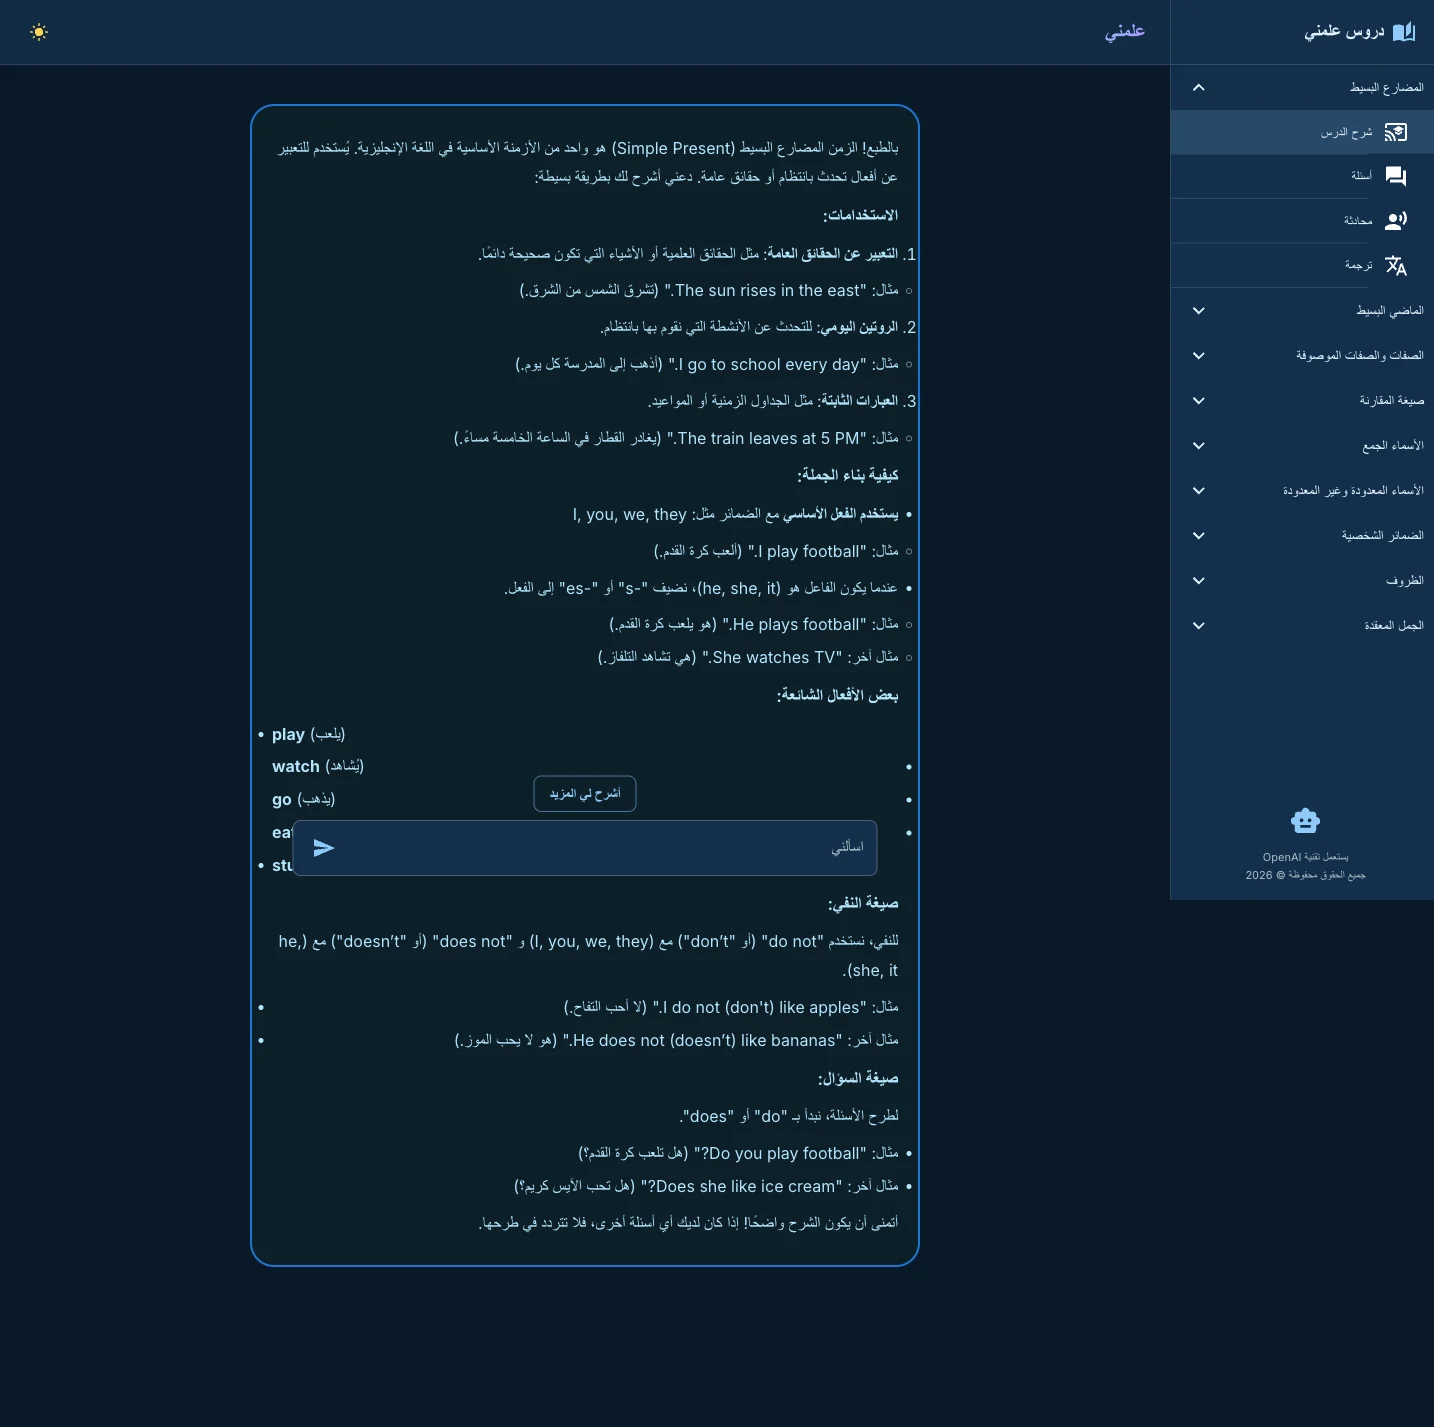Click the يستعمل تقنية OpenAI footer text

[1305, 857]
